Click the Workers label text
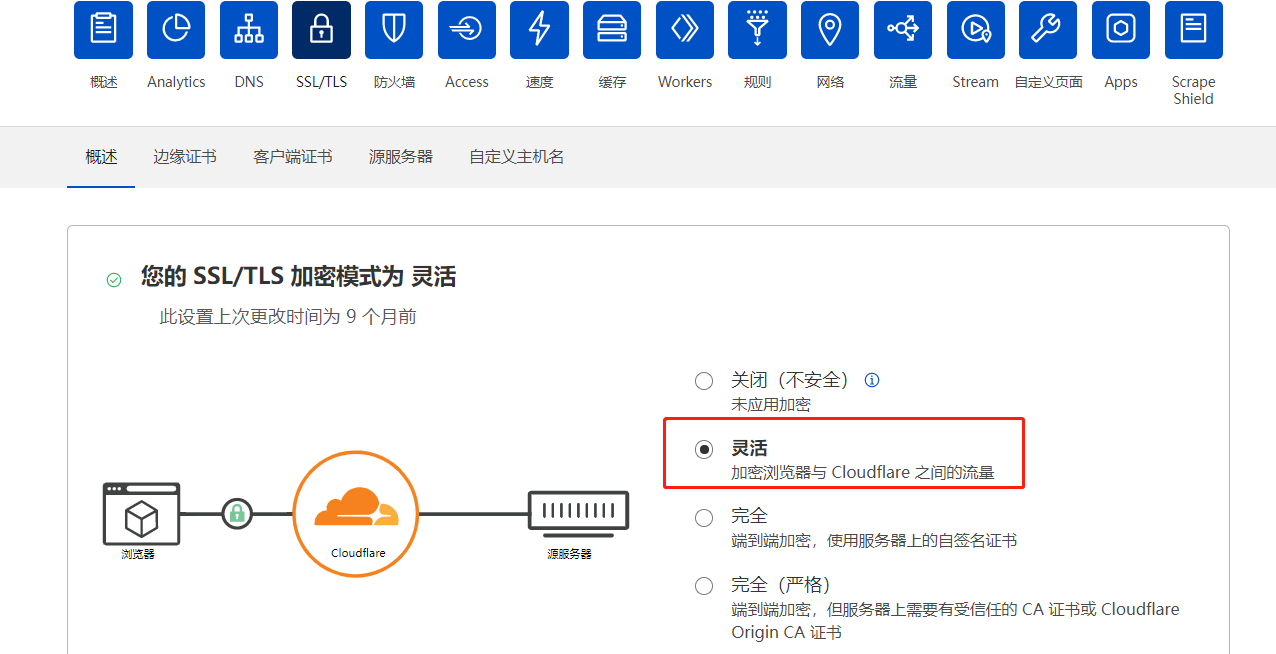Viewport: 1276px width, 654px height. click(x=685, y=82)
